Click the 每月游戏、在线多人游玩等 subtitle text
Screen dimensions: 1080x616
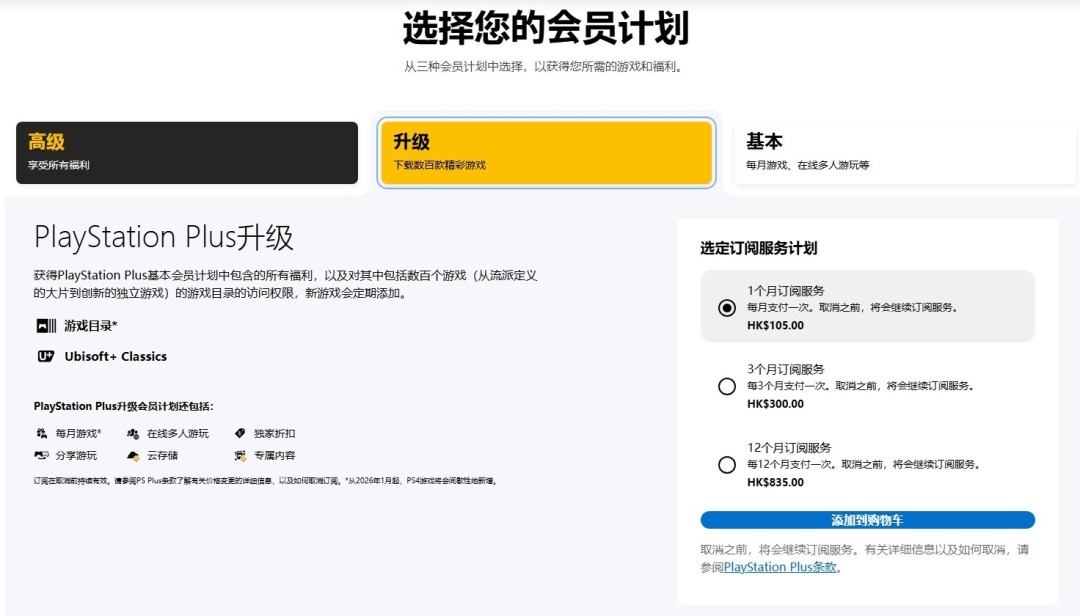[x=807, y=165]
